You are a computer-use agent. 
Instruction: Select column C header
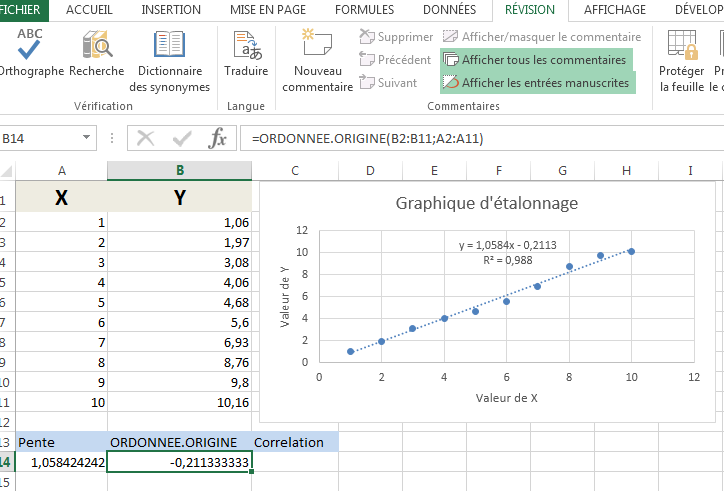click(x=295, y=171)
